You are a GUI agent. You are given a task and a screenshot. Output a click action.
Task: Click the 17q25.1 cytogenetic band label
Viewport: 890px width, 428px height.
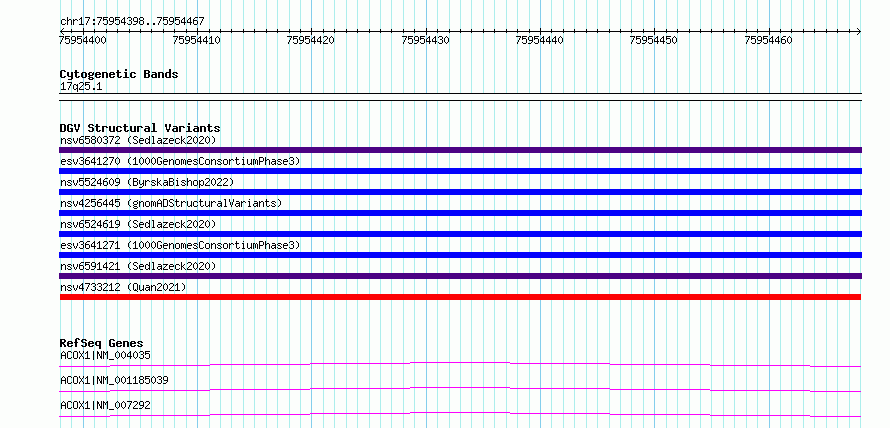[x=81, y=87]
